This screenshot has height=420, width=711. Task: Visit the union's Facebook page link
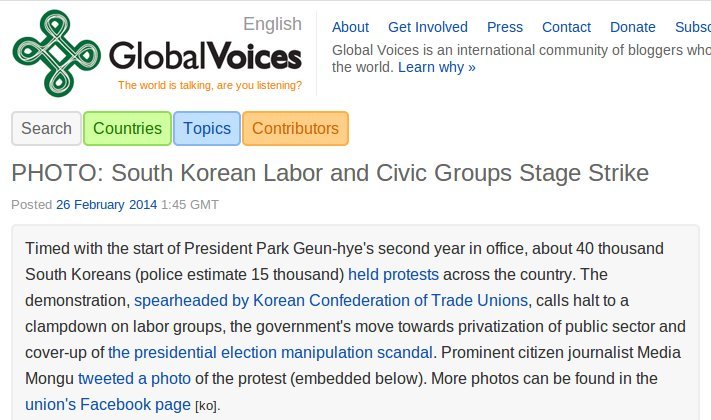[x=108, y=404]
